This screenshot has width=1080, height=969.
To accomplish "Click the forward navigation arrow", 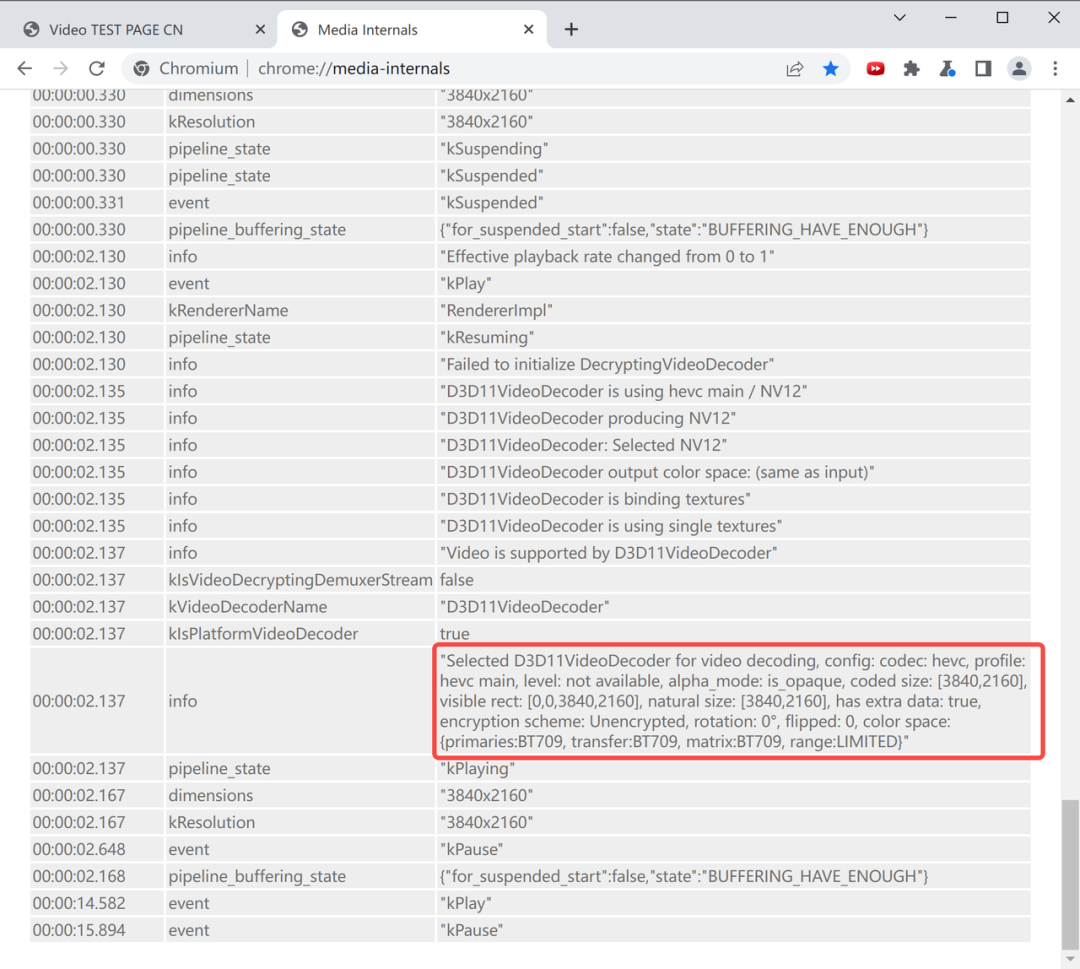I will pyautogui.click(x=61, y=69).
